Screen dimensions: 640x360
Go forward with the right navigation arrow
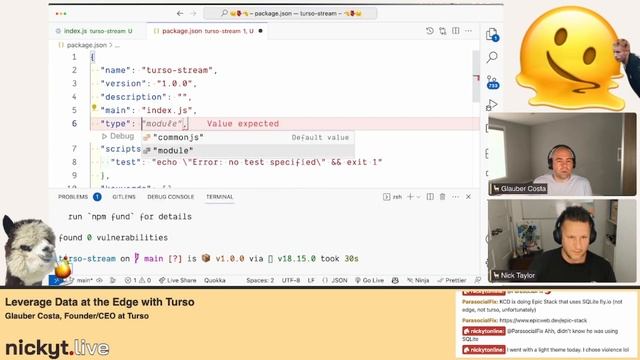(x=193, y=13)
